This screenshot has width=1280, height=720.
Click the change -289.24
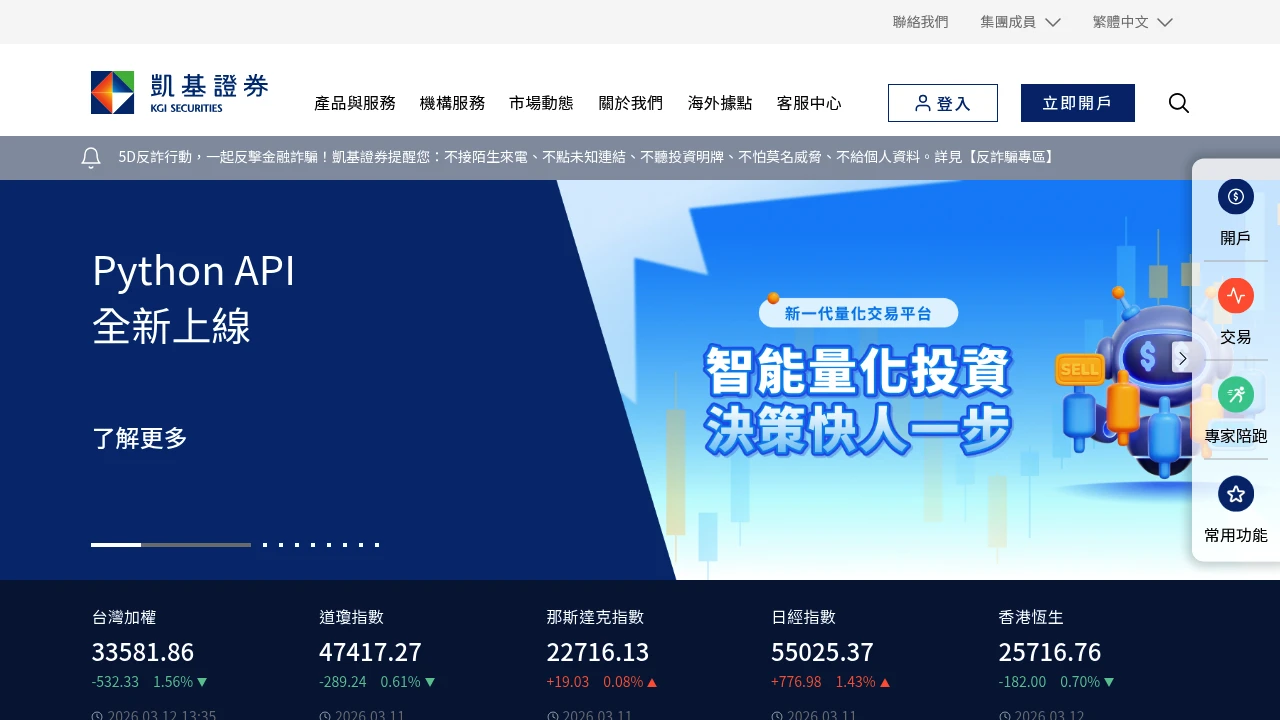tap(343, 682)
